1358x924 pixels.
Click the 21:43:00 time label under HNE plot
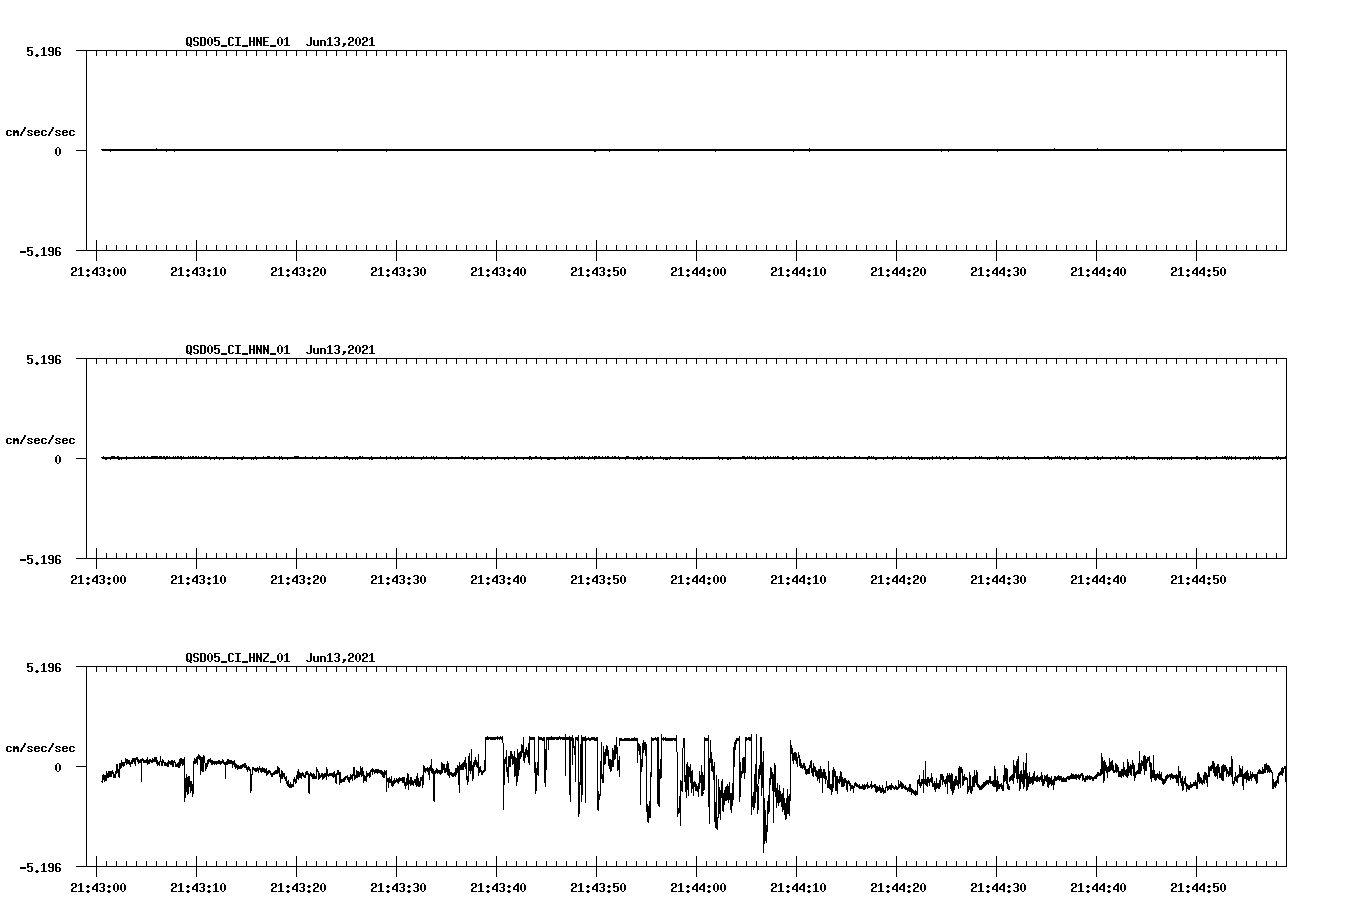pyautogui.click(x=98, y=272)
